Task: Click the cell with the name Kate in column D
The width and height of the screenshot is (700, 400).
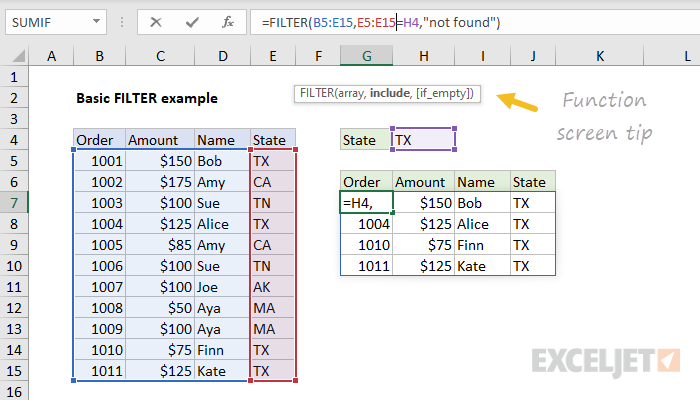Action: [x=221, y=371]
